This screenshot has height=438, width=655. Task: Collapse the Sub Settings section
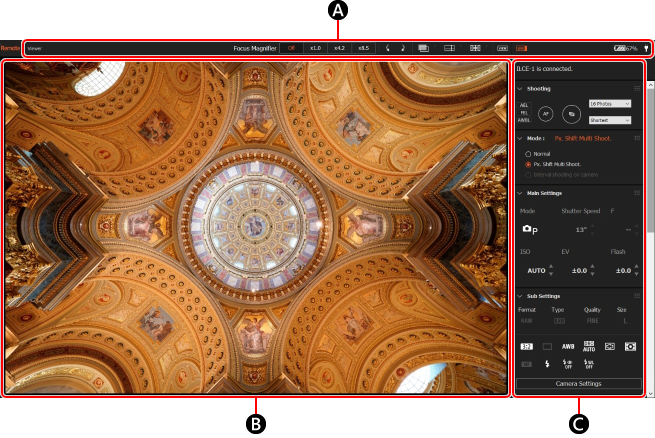point(520,296)
